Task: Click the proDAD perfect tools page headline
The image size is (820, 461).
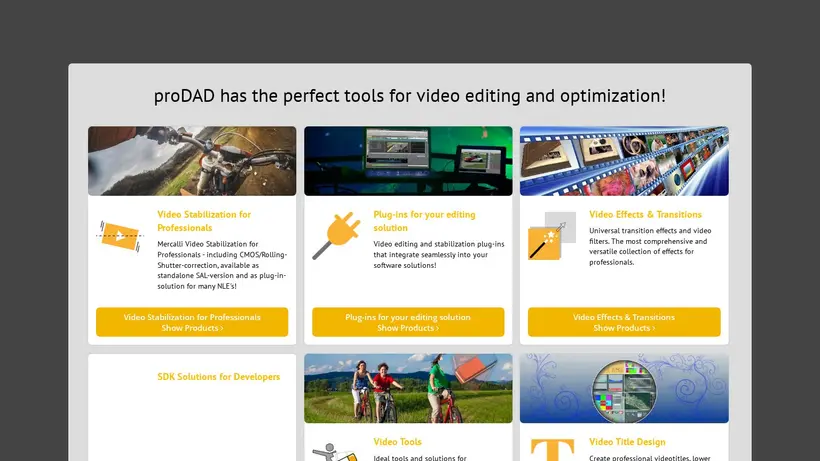Action: tap(409, 96)
